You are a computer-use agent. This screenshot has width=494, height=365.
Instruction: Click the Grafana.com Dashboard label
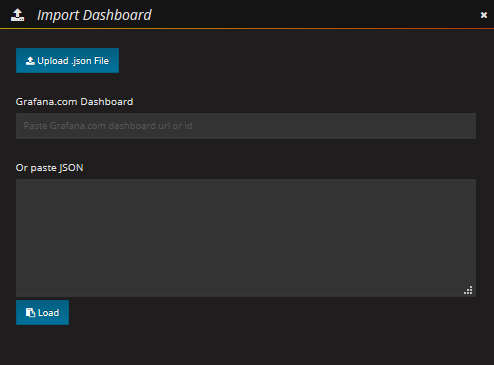point(74,102)
